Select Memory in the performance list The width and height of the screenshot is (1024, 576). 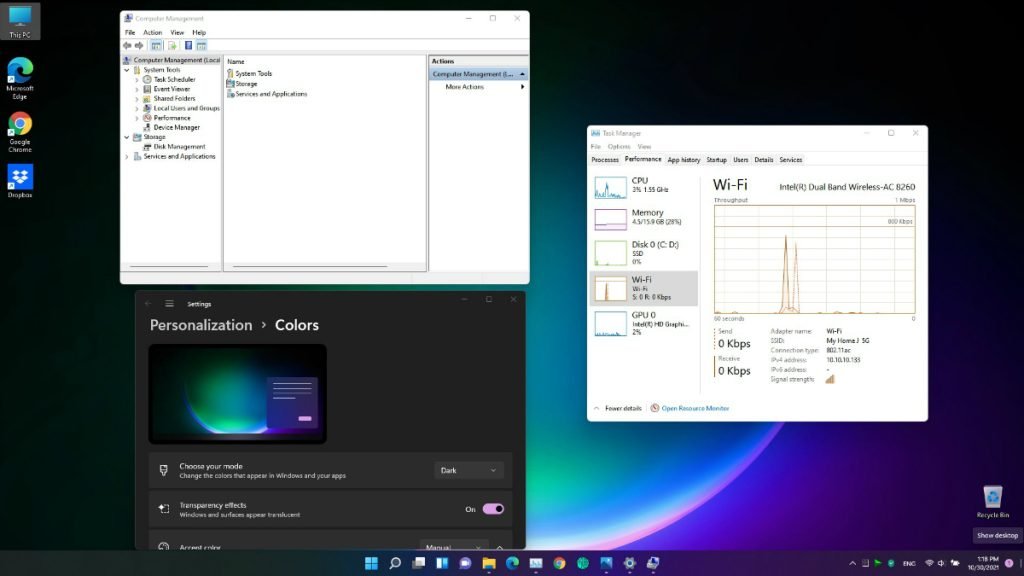tap(644, 219)
